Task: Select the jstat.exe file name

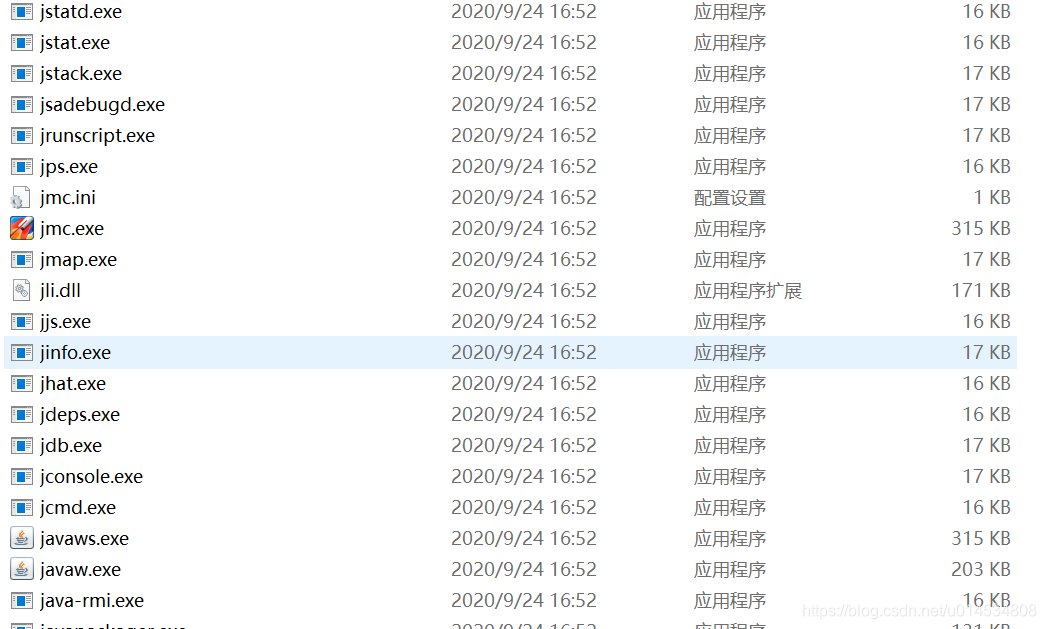Action: [75, 43]
